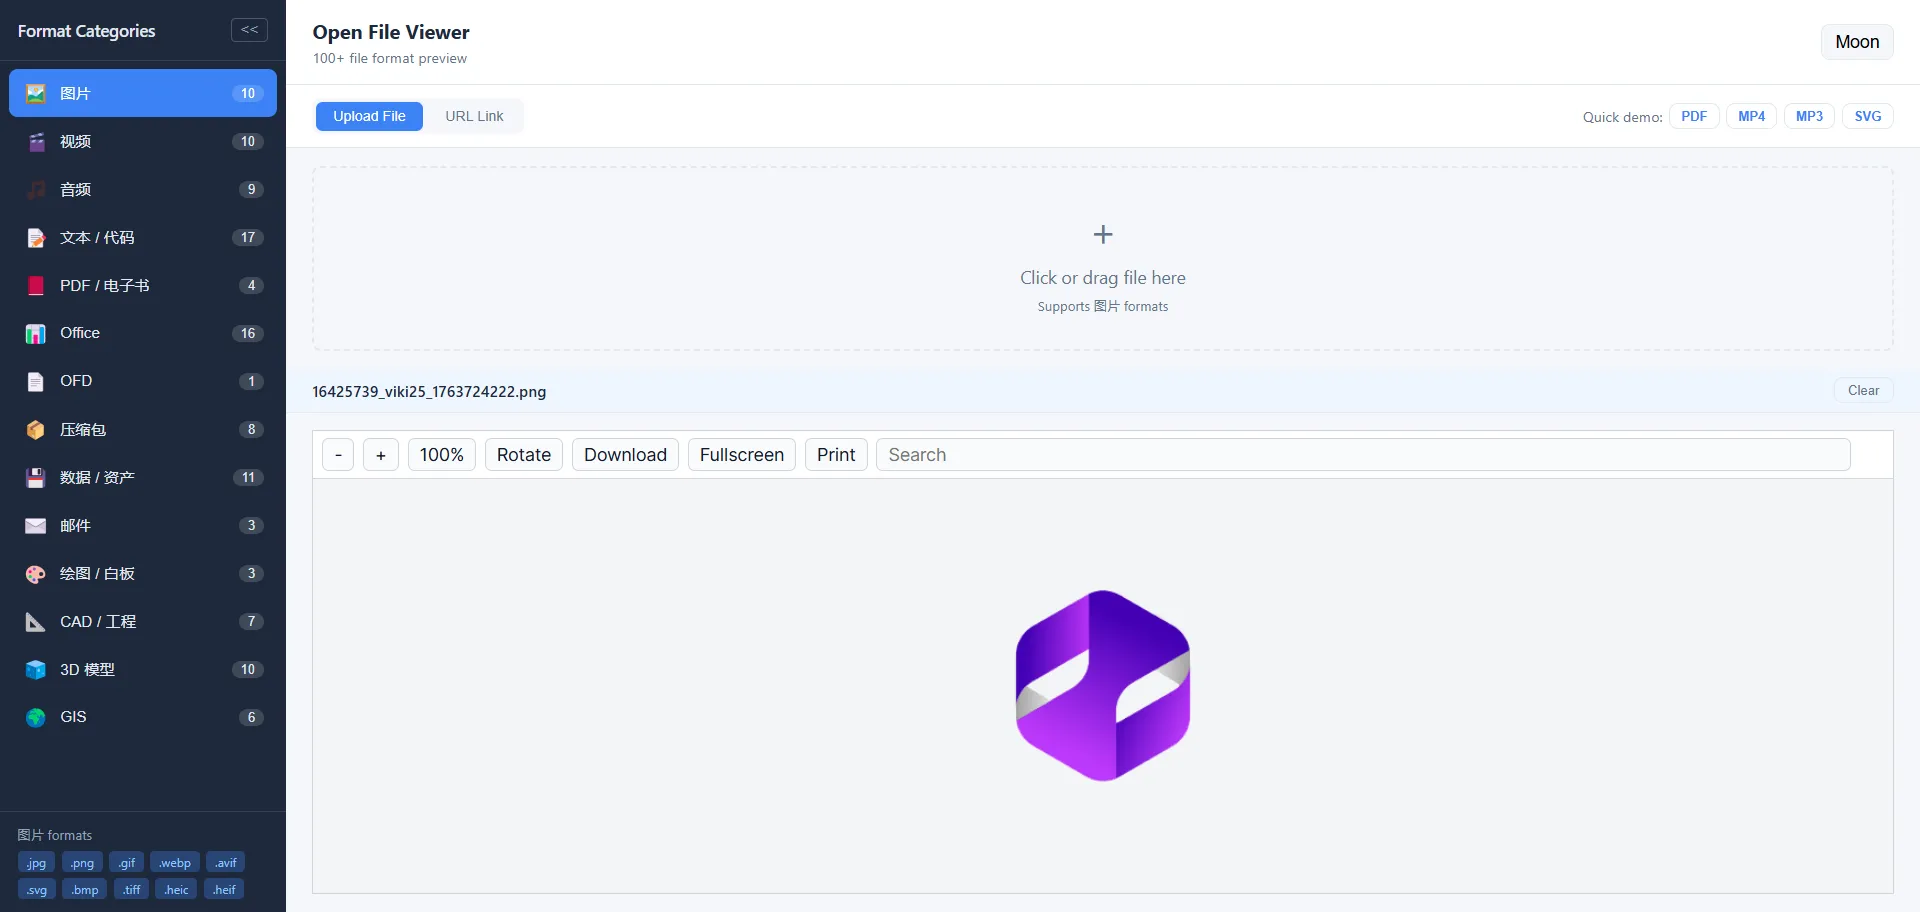This screenshot has width=1920, height=912.
Task: Click the 视频 clapperboard icon
Action: coord(36,141)
